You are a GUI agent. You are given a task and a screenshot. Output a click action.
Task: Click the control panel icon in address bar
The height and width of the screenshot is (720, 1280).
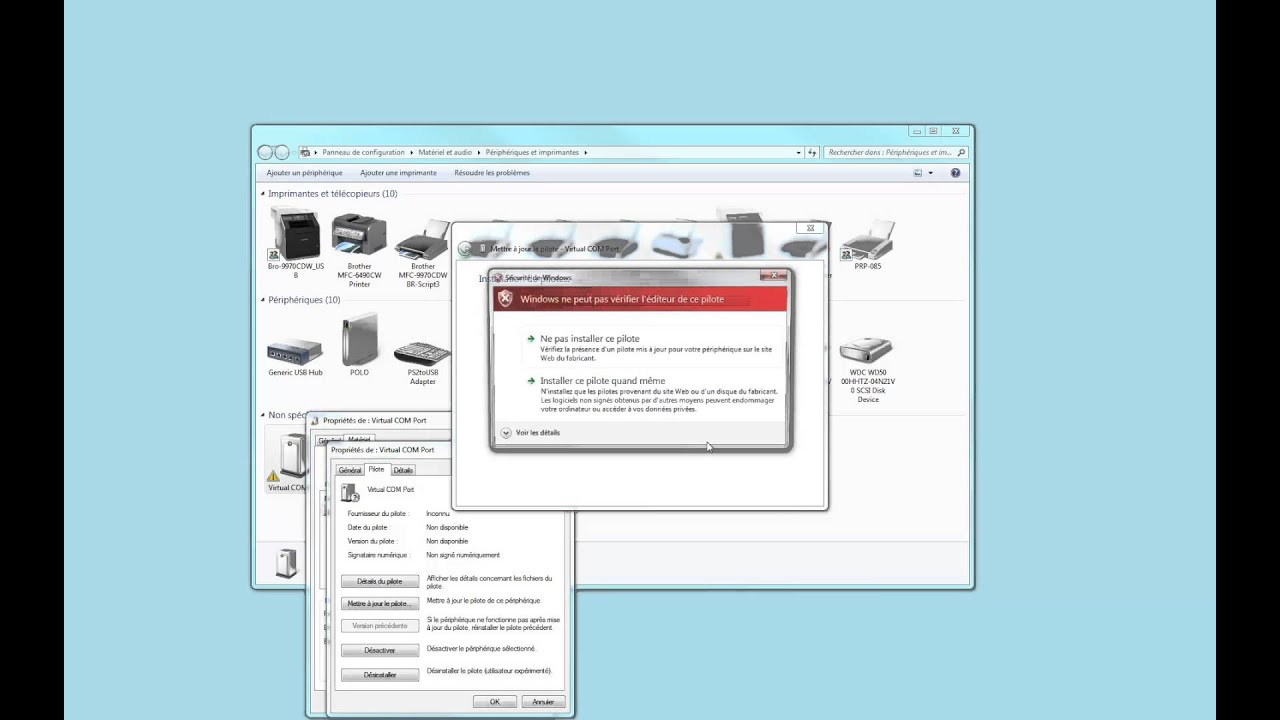305,153
